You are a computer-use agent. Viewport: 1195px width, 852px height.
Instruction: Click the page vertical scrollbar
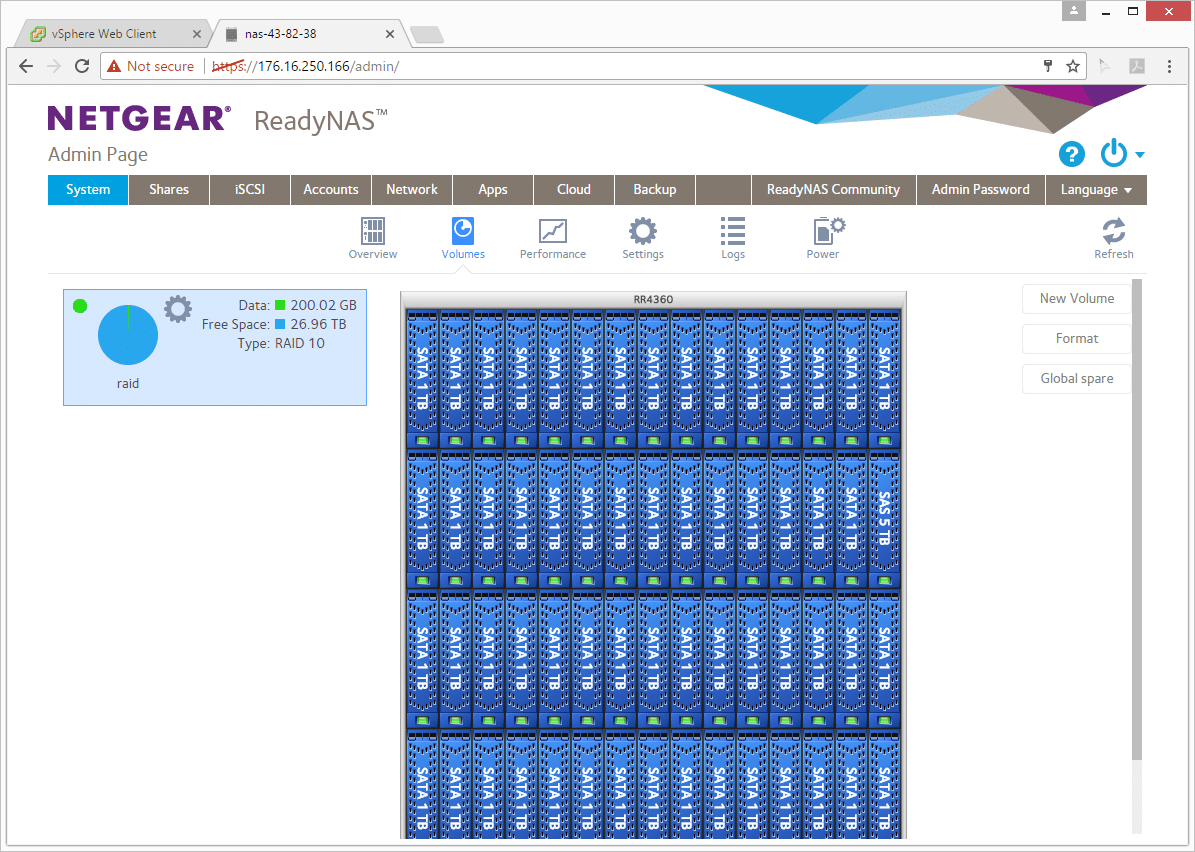pos(1137,556)
